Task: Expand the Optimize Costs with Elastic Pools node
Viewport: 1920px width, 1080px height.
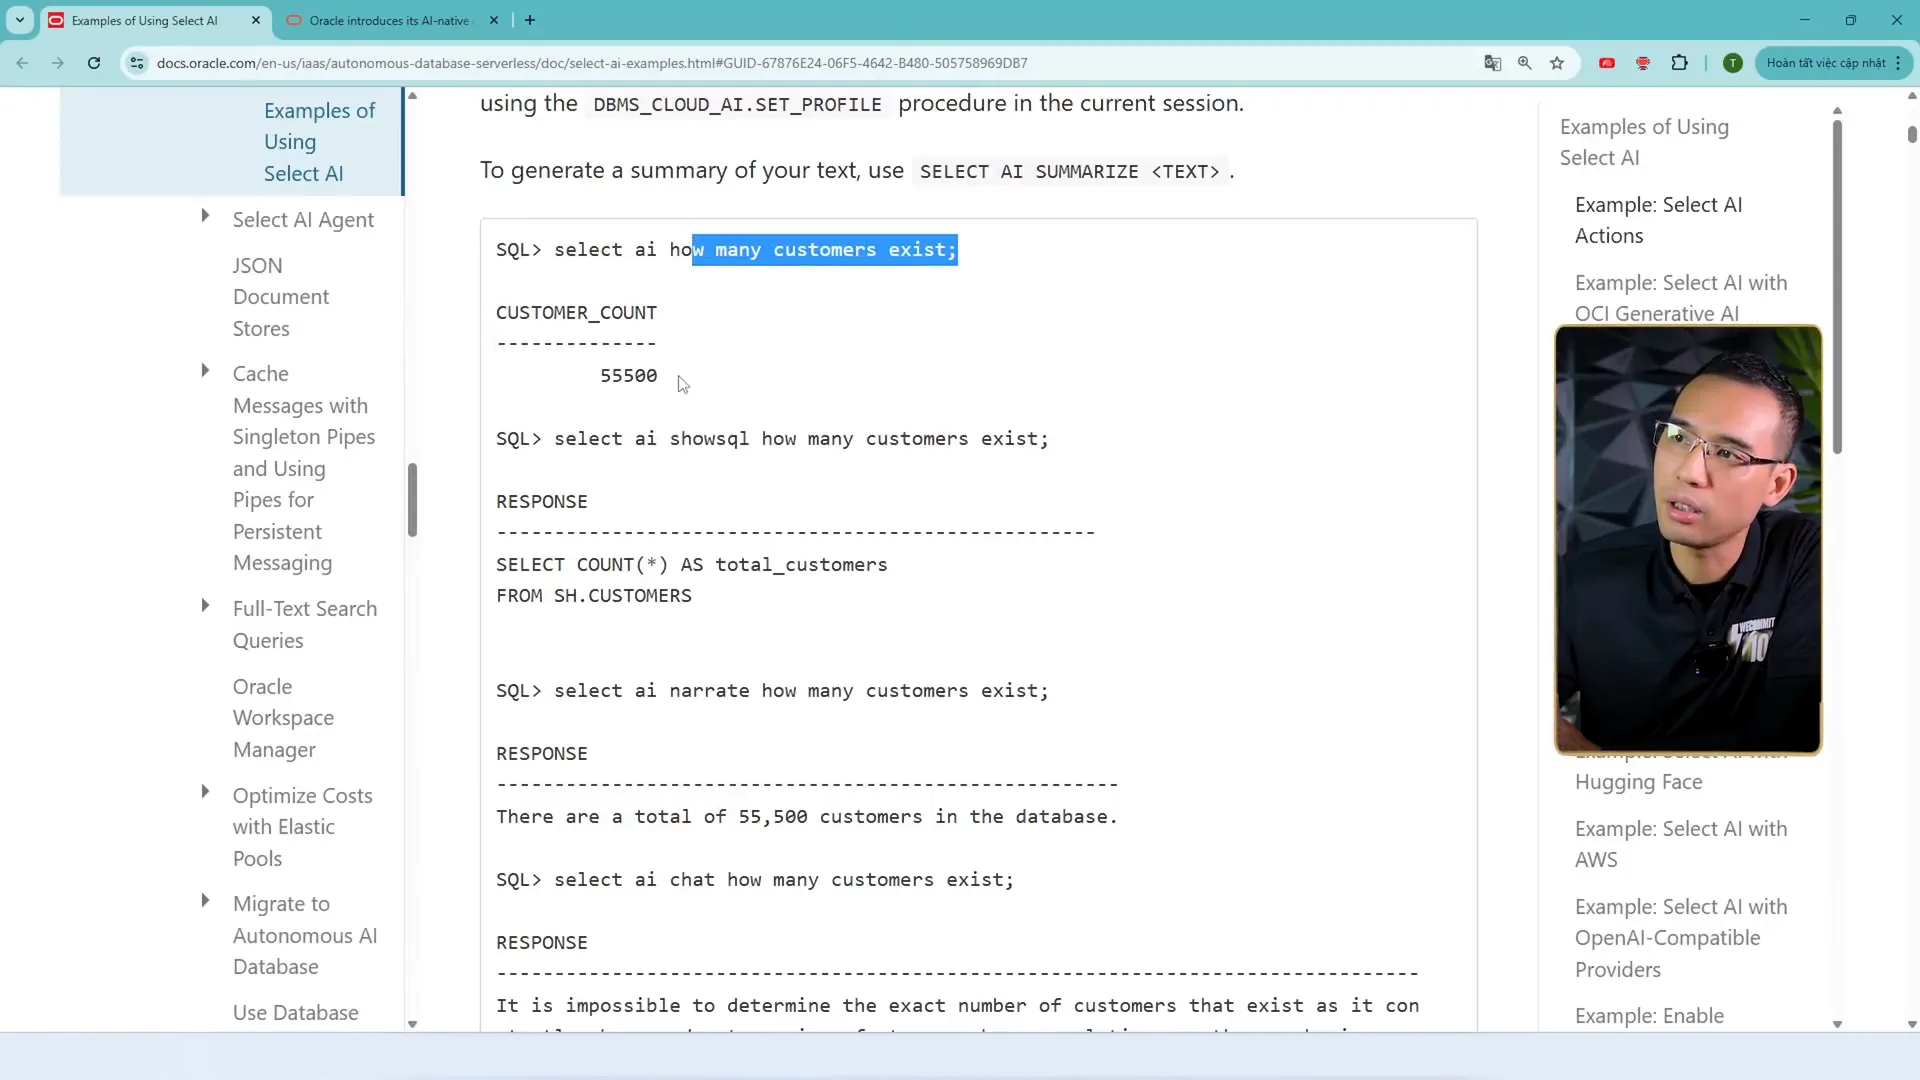Action: pos(205,791)
